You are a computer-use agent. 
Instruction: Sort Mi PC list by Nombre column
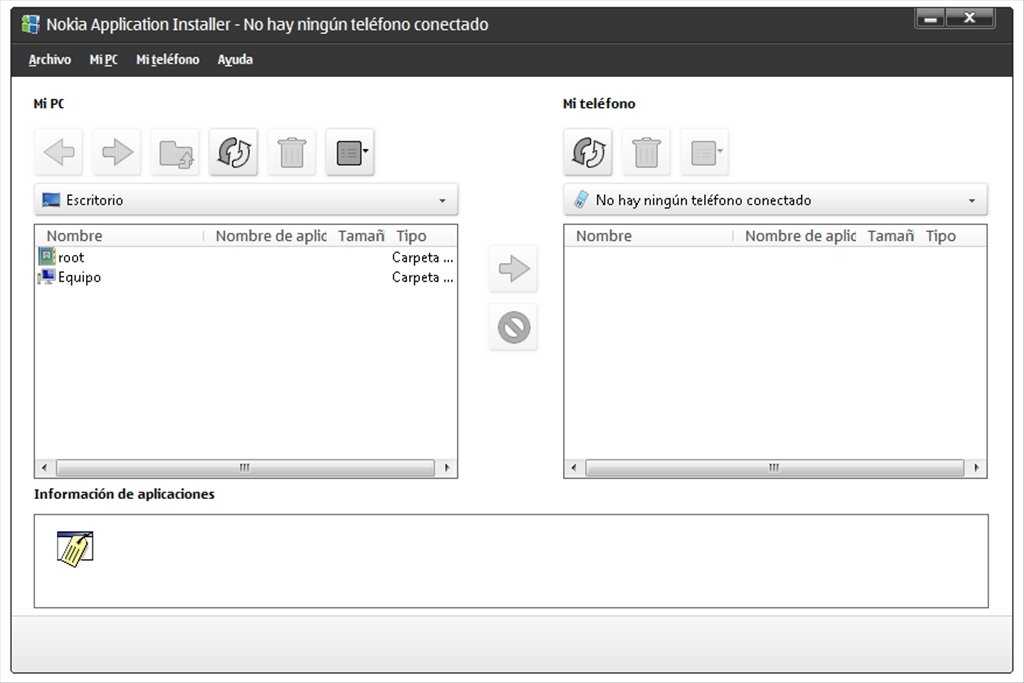click(x=120, y=236)
